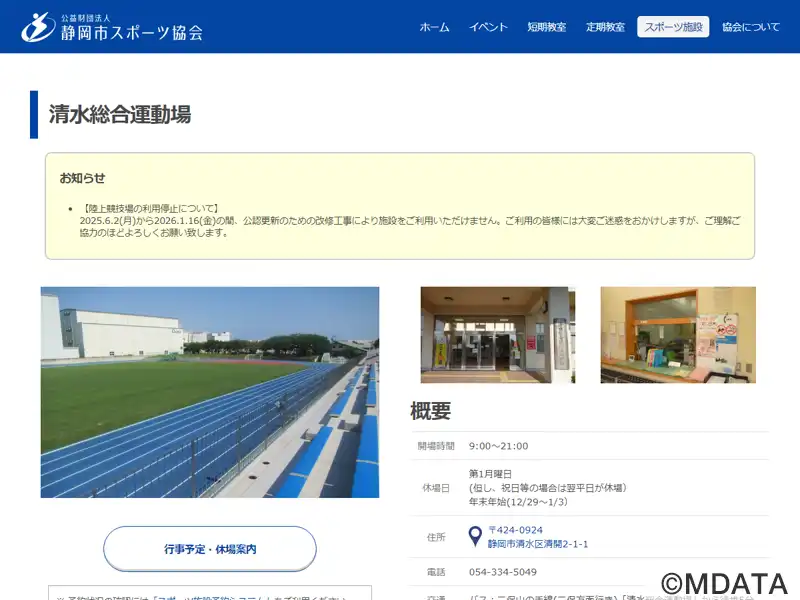The width and height of the screenshot is (800, 600).
Task: View the building entrance photo
Action: click(x=497, y=335)
